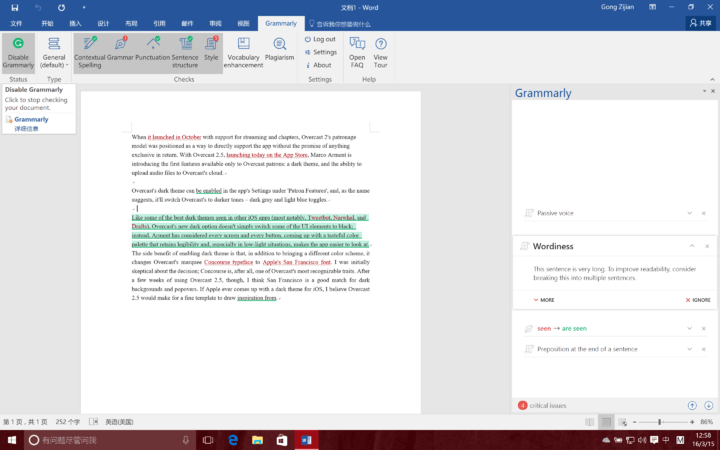Collapse the Wordiness card
The image size is (720, 450).
(689, 245)
